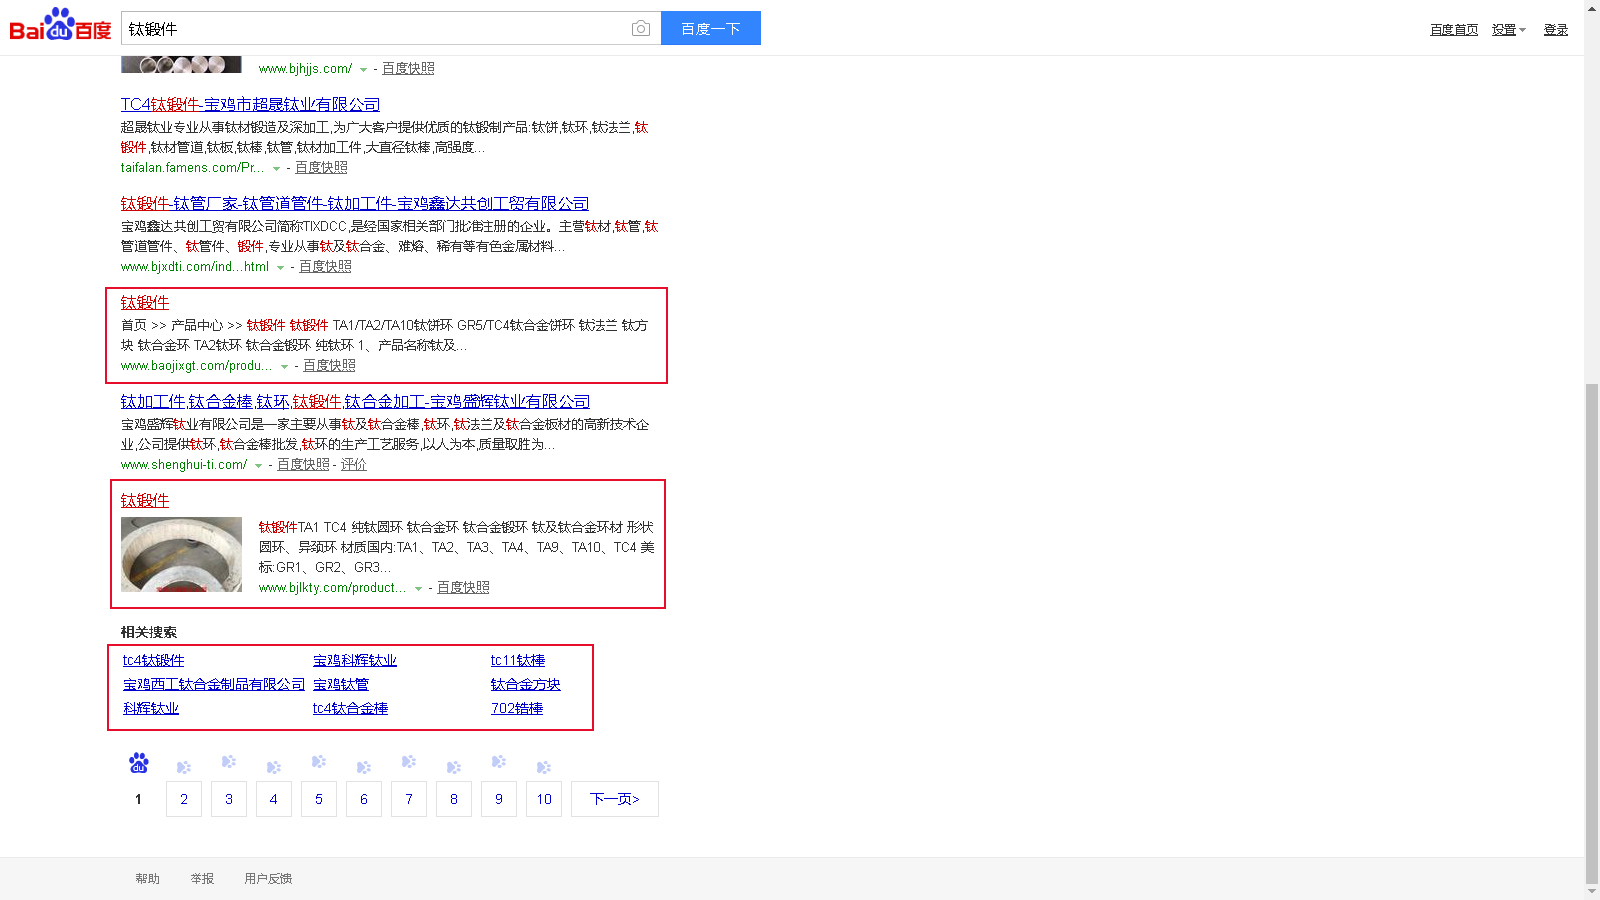Go to results page 9

coord(499,799)
